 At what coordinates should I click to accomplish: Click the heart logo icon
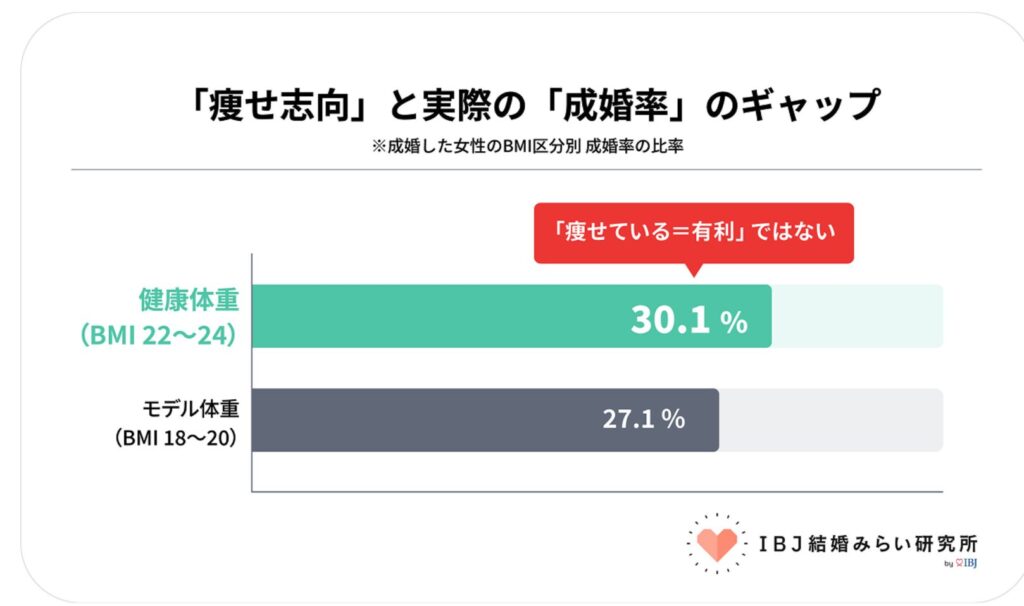(716, 543)
